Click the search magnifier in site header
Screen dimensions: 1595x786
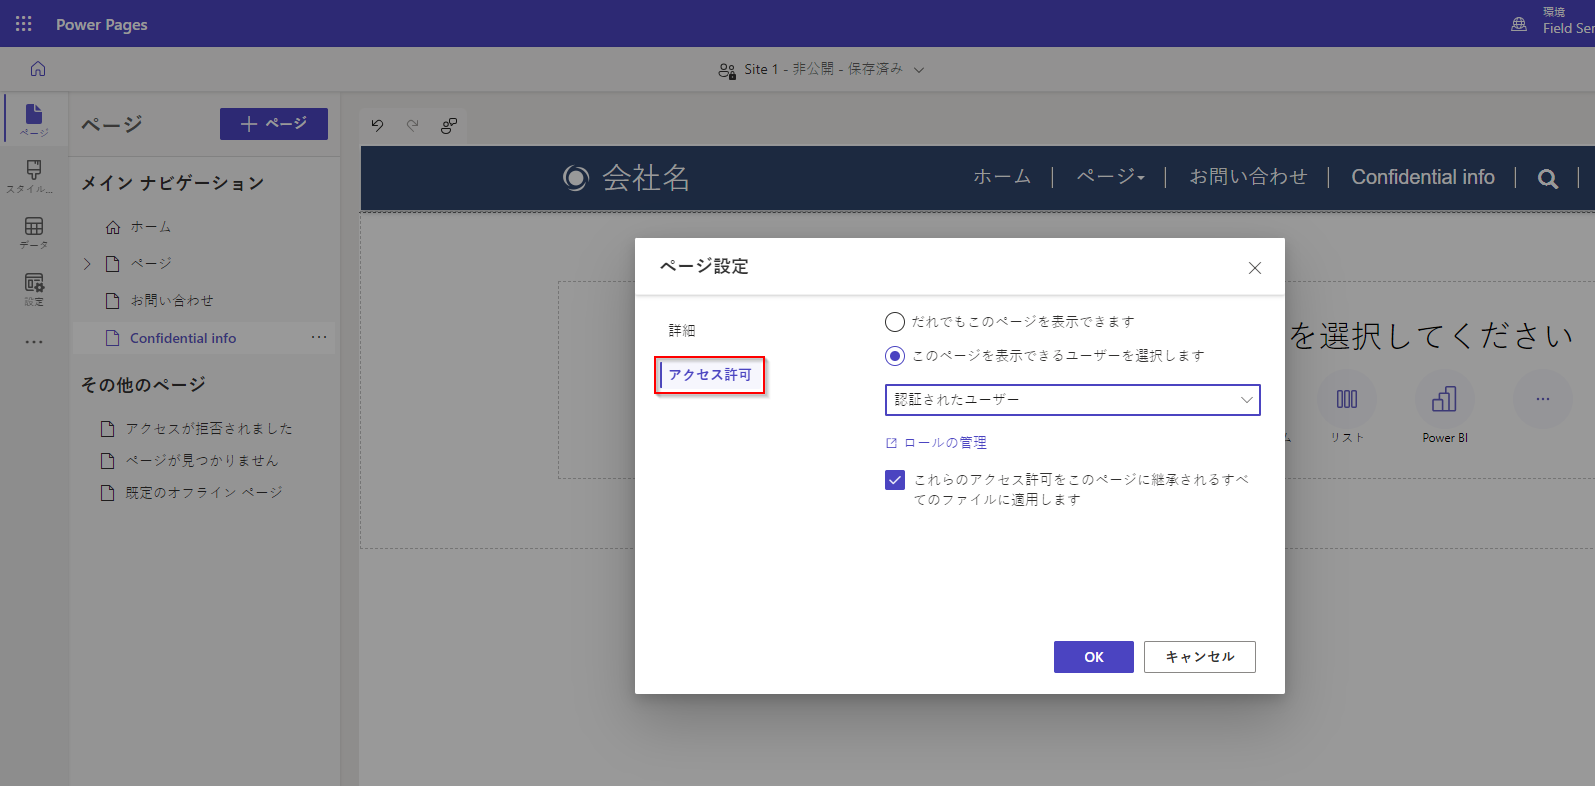1548,179
